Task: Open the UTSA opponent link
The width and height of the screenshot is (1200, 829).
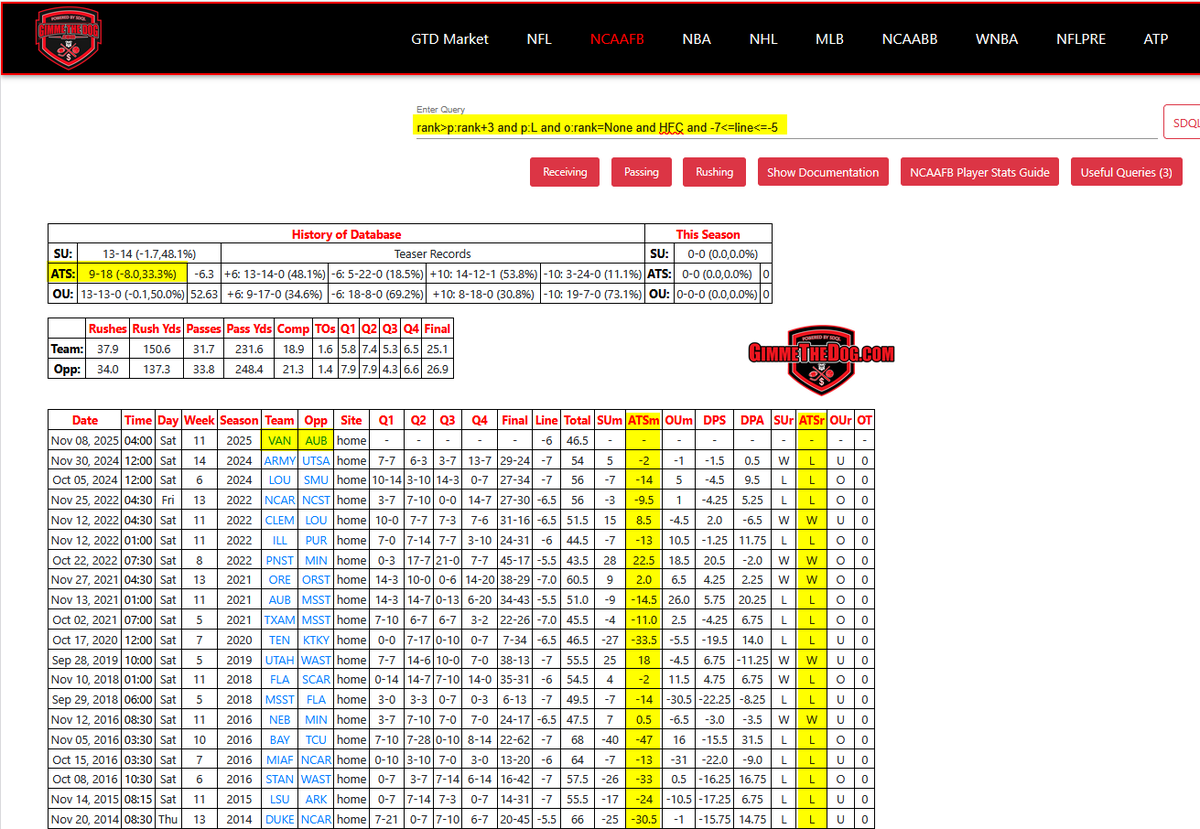Action: [x=316, y=460]
